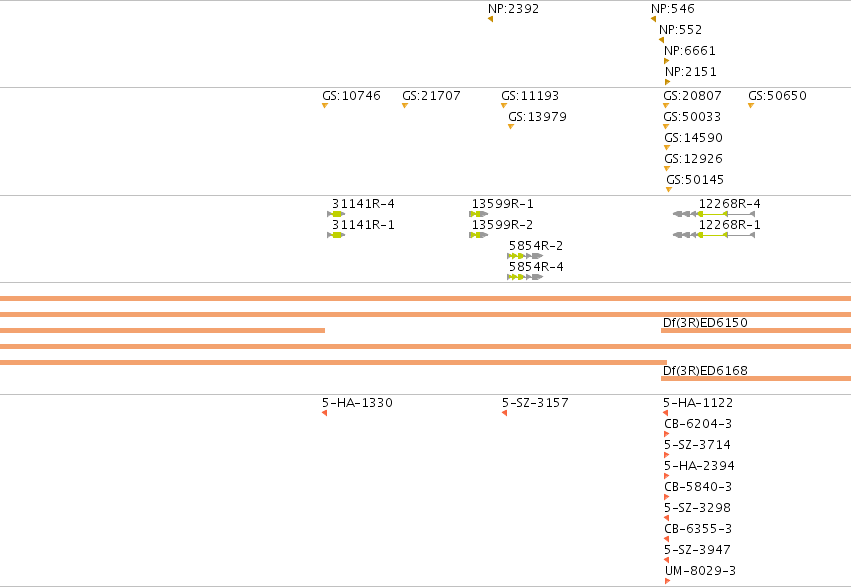Click the 13599R-1 gene glyph
The height and width of the screenshot is (587, 851).
(x=479, y=214)
